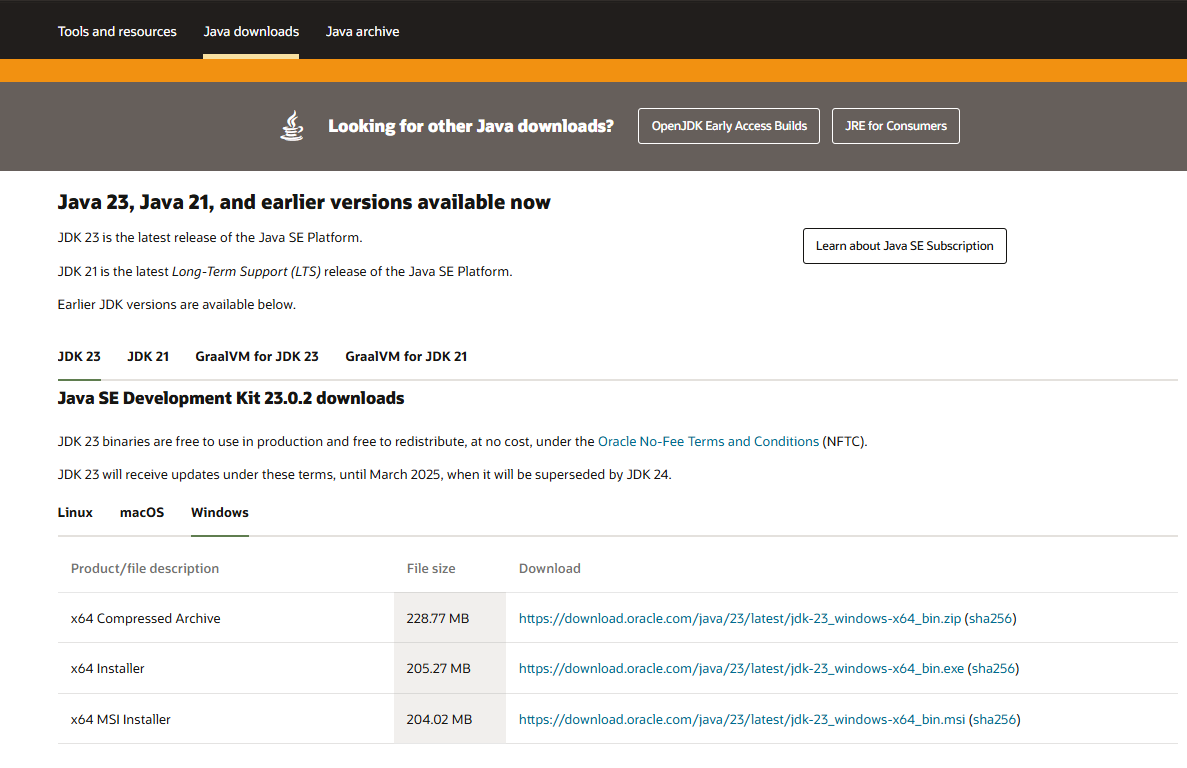1187x768 pixels.
Task: Click the x64 MSI Installer row label
Action: 120,720
